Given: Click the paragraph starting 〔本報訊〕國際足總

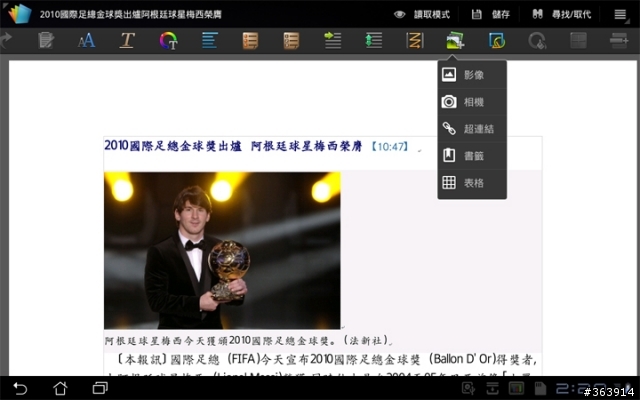Looking at the screenshot, I should pos(326,359).
